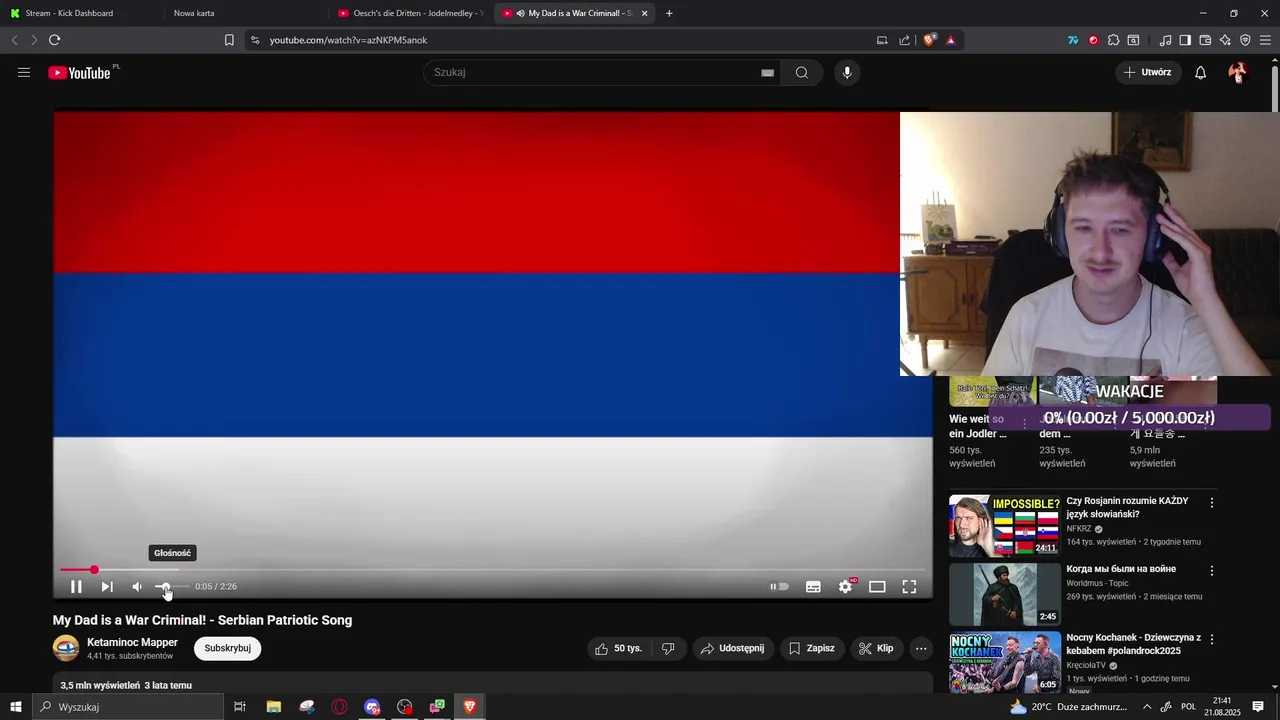Seek on the red video progress bar
The image size is (1280, 720).
click(492, 570)
